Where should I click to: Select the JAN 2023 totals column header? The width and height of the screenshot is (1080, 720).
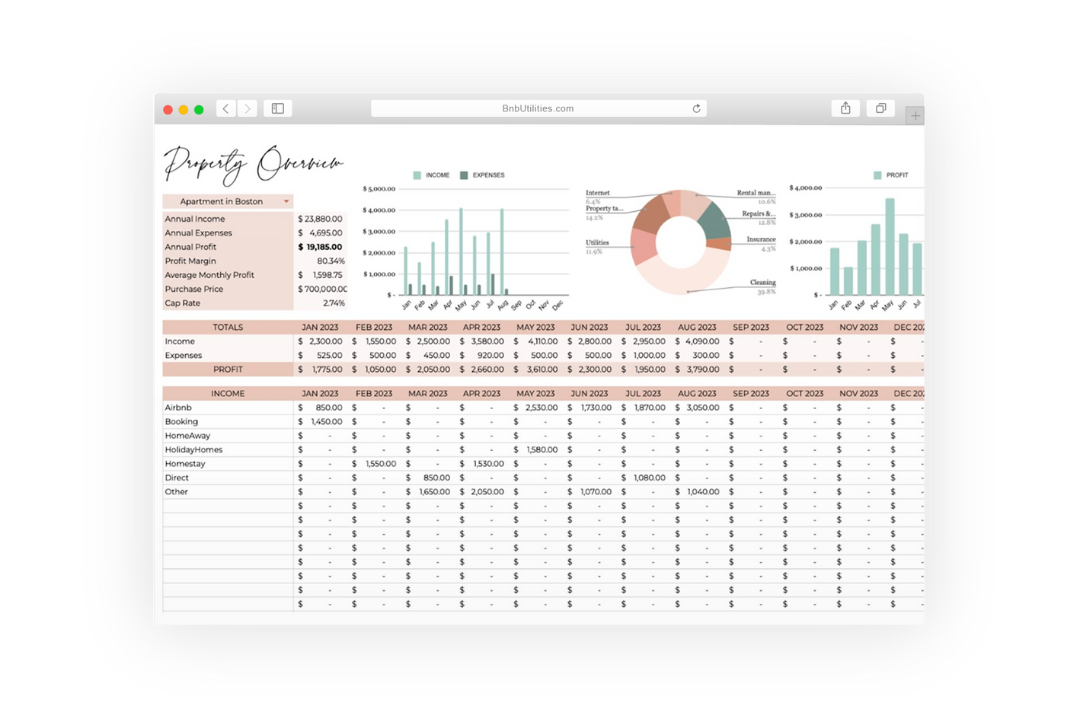tap(320, 327)
